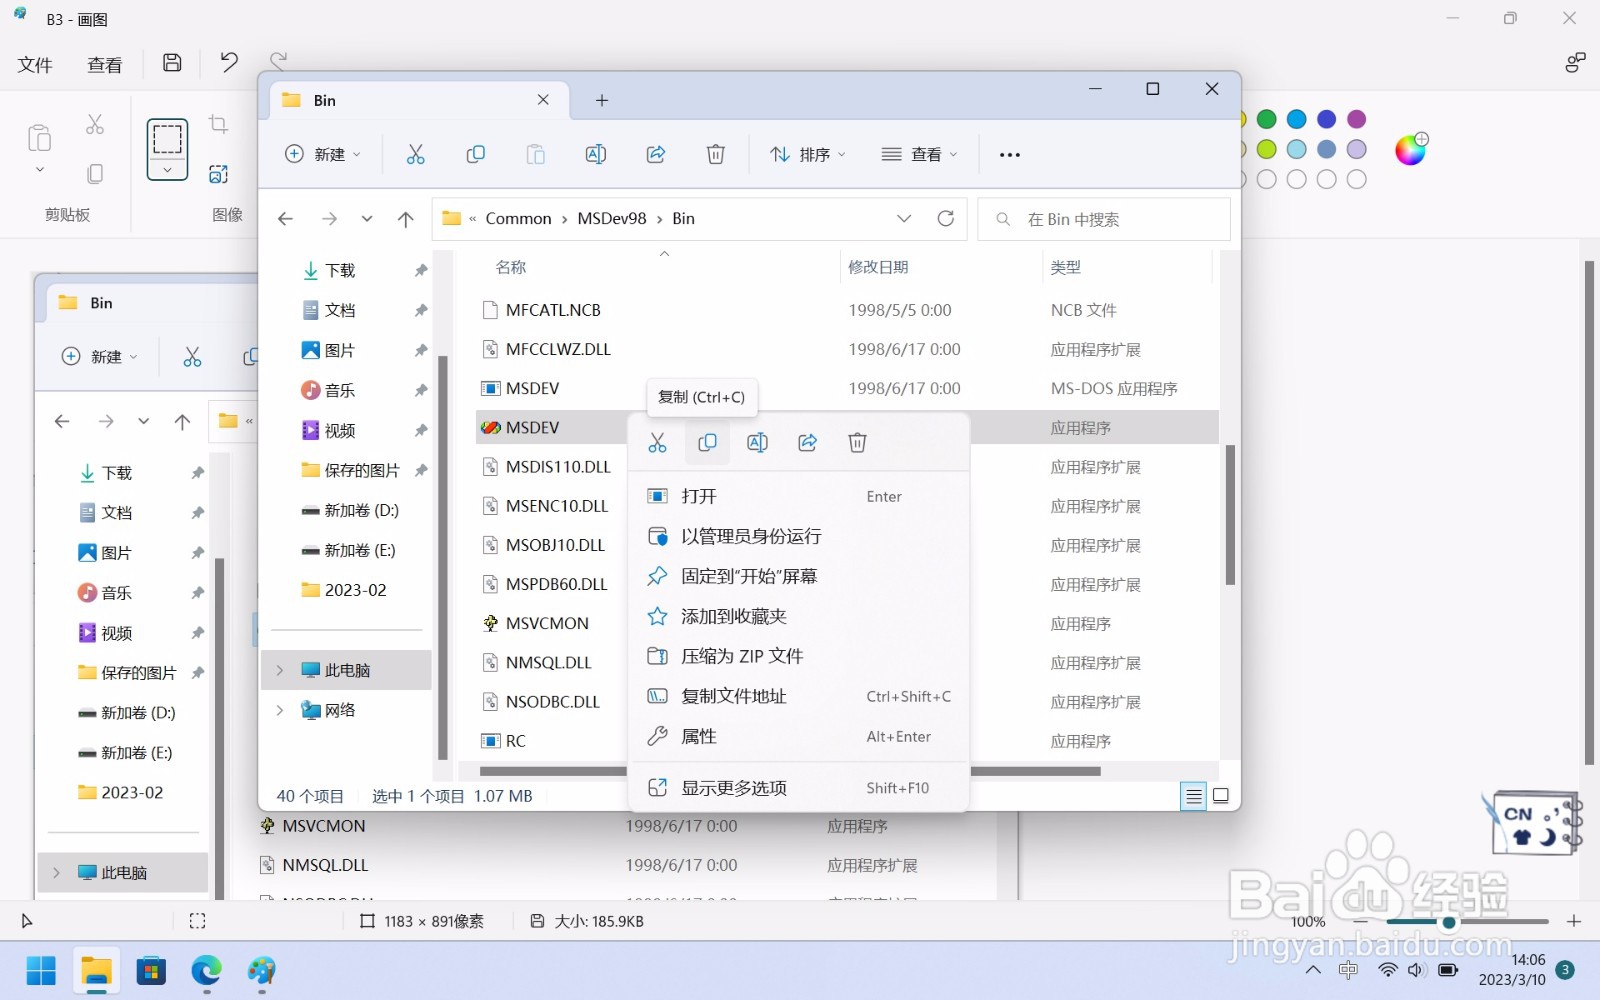
Task: Select the MFCATL.NCB file
Action: coord(553,310)
